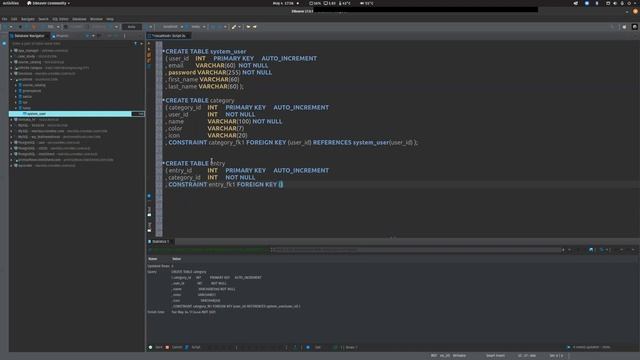The image size is (640, 360).
Task: Switch to the Projects tab
Action: [x=60, y=36]
